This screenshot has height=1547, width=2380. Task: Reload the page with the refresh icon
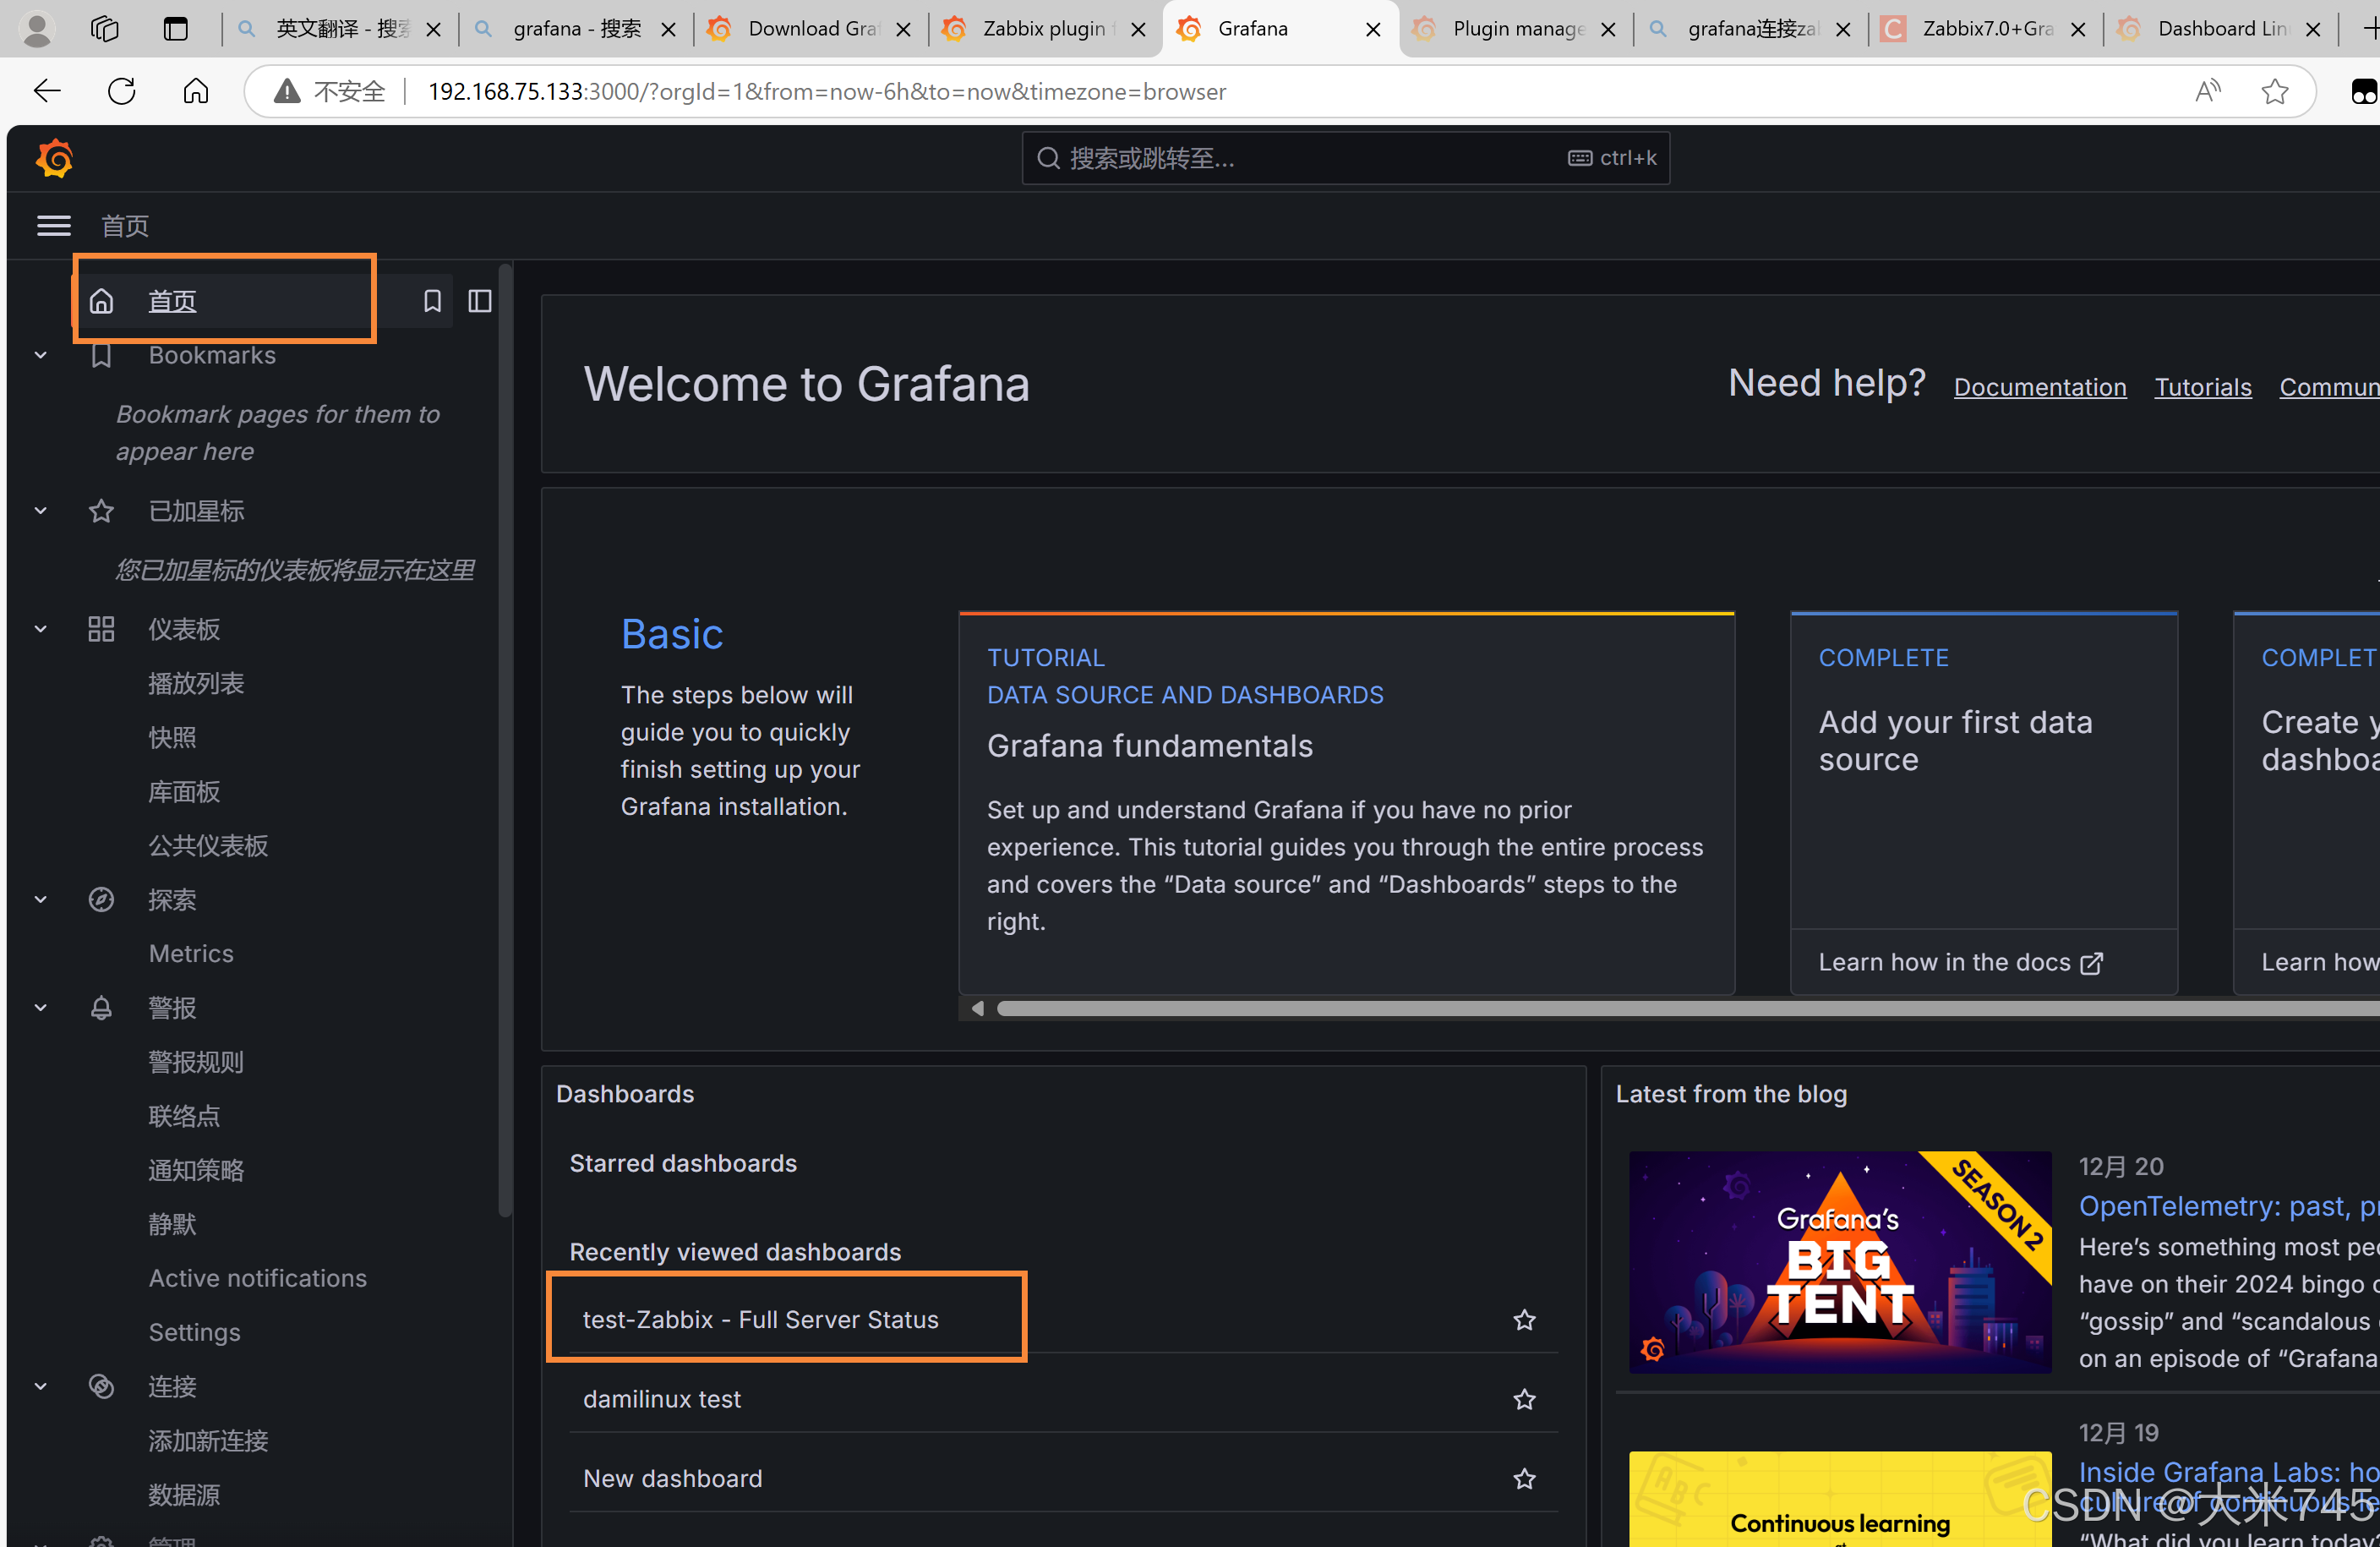coord(121,92)
